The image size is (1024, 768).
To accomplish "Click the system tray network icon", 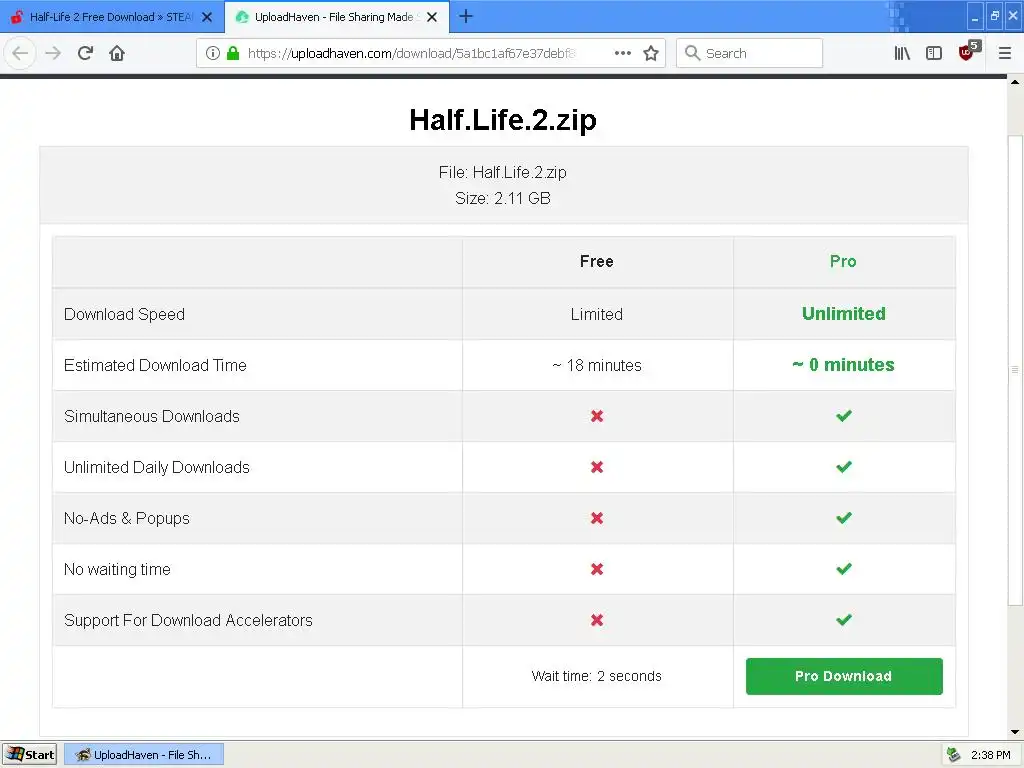I will click(x=953, y=755).
